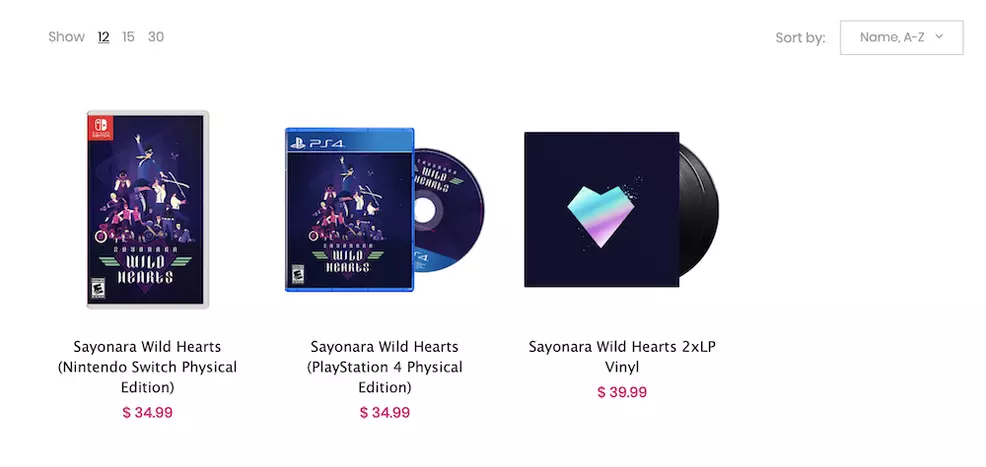Screen dimensions: 986x467
Task: Open Sayonara Wild Hearts PlayStation 4 Physical Edition title
Action: pos(385,367)
